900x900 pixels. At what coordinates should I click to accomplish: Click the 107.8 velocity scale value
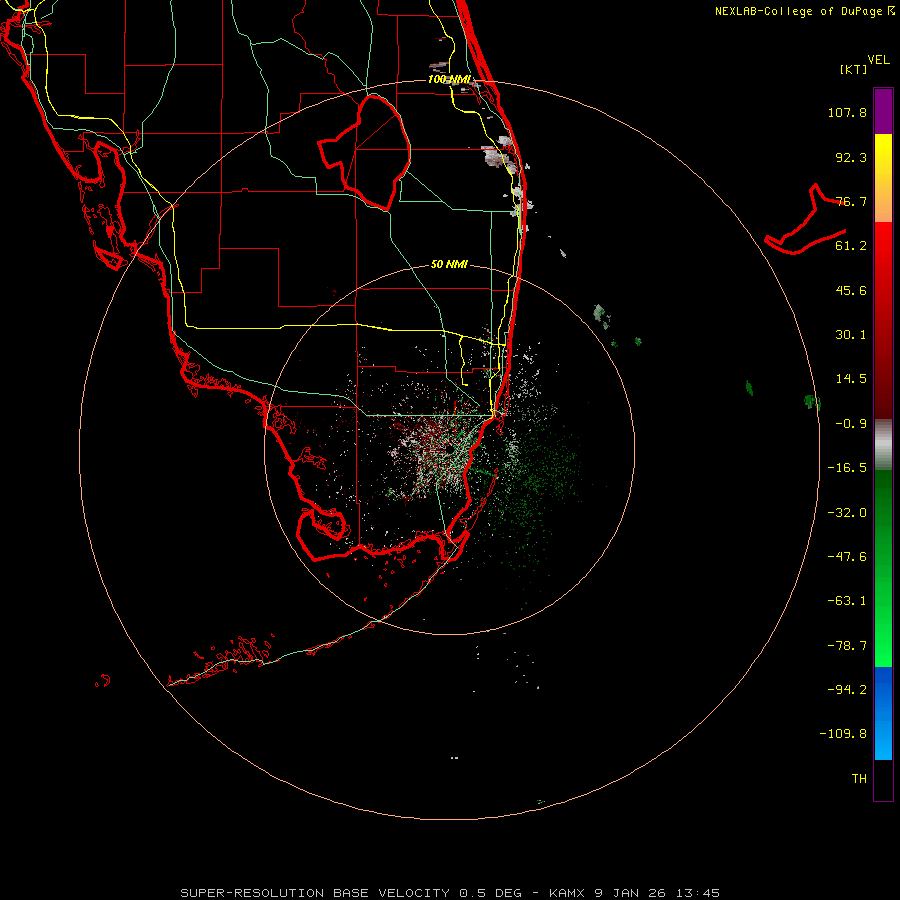(847, 112)
